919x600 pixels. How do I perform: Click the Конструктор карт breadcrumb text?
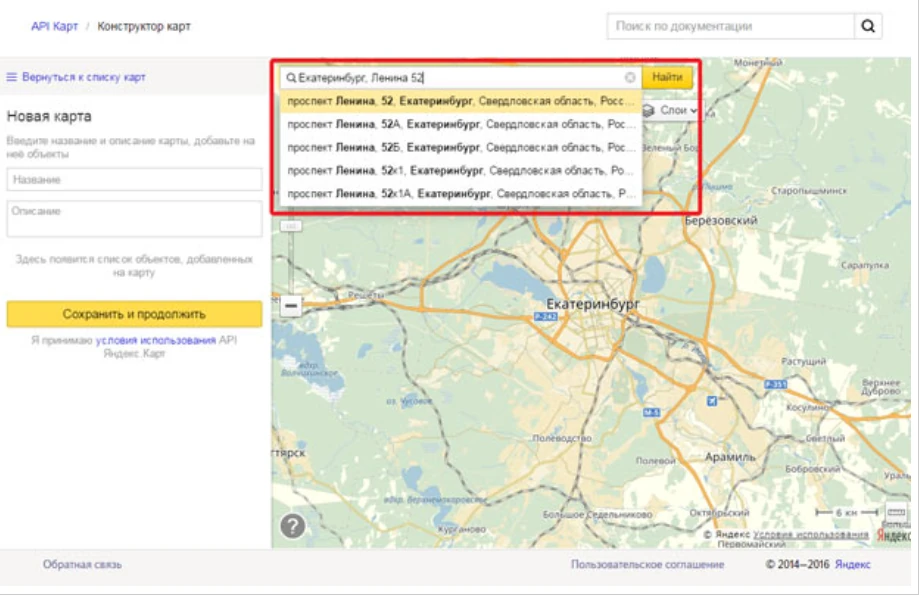coord(144,26)
